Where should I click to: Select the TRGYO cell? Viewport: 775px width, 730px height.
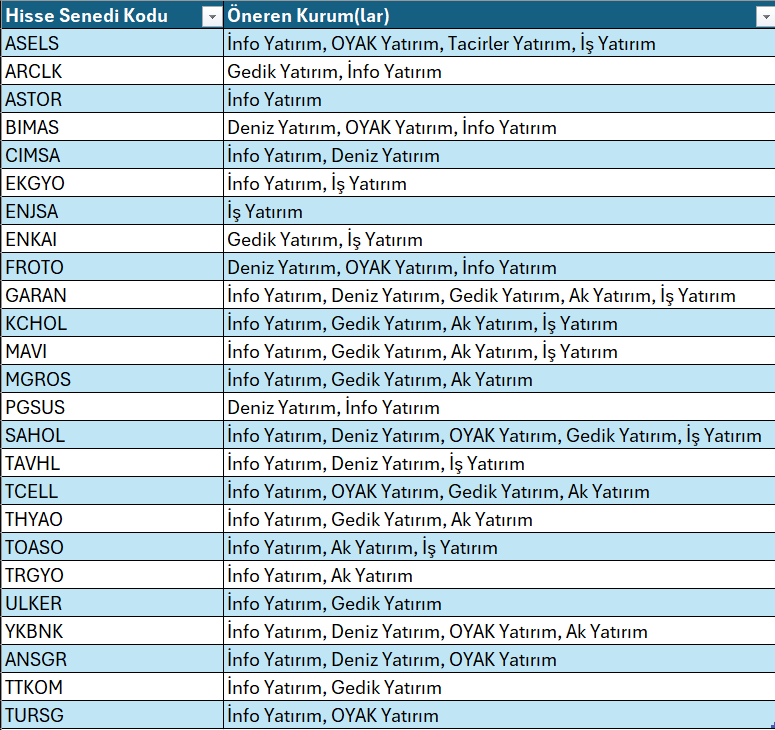(x=112, y=575)
